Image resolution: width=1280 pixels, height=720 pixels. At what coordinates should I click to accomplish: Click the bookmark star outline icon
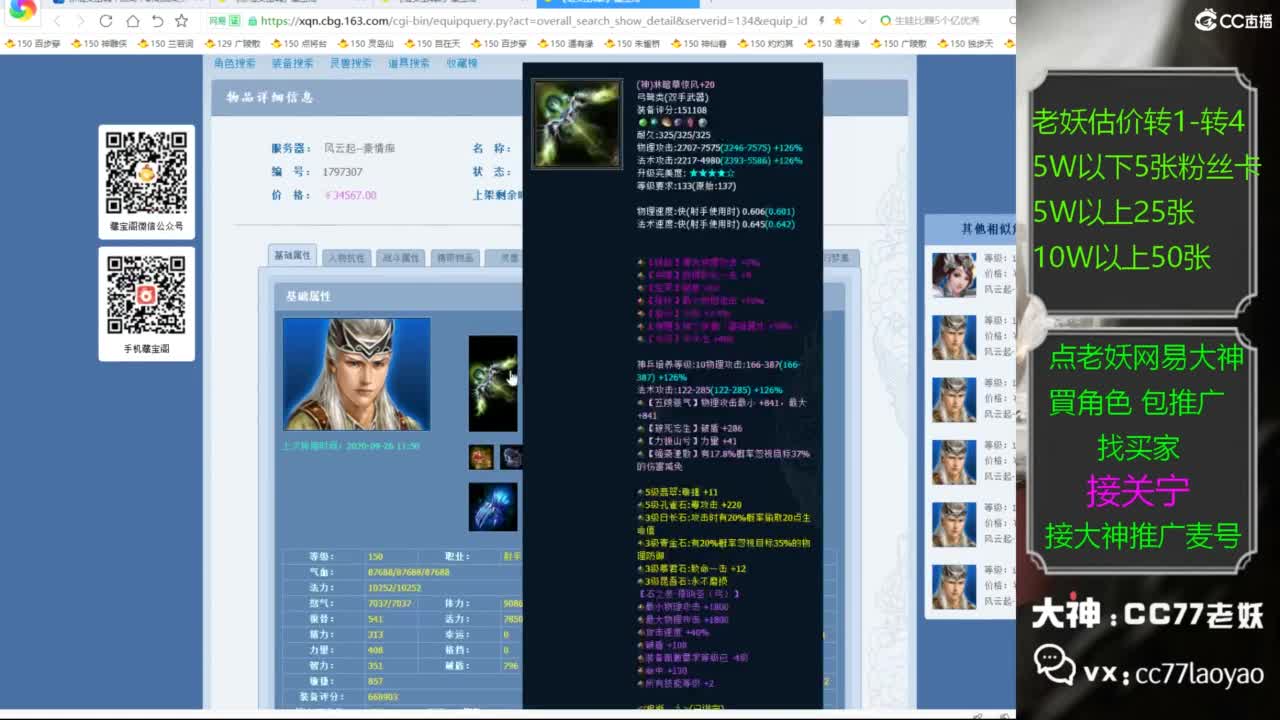[181, 21]
